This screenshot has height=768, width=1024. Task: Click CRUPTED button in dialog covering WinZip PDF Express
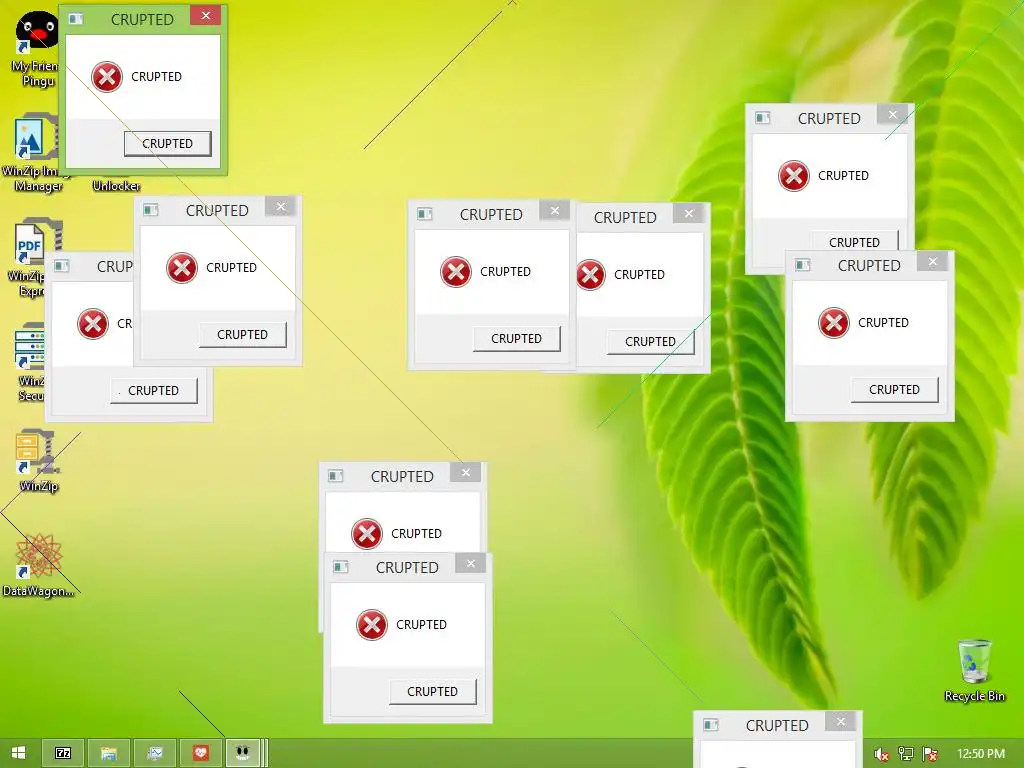153,391
